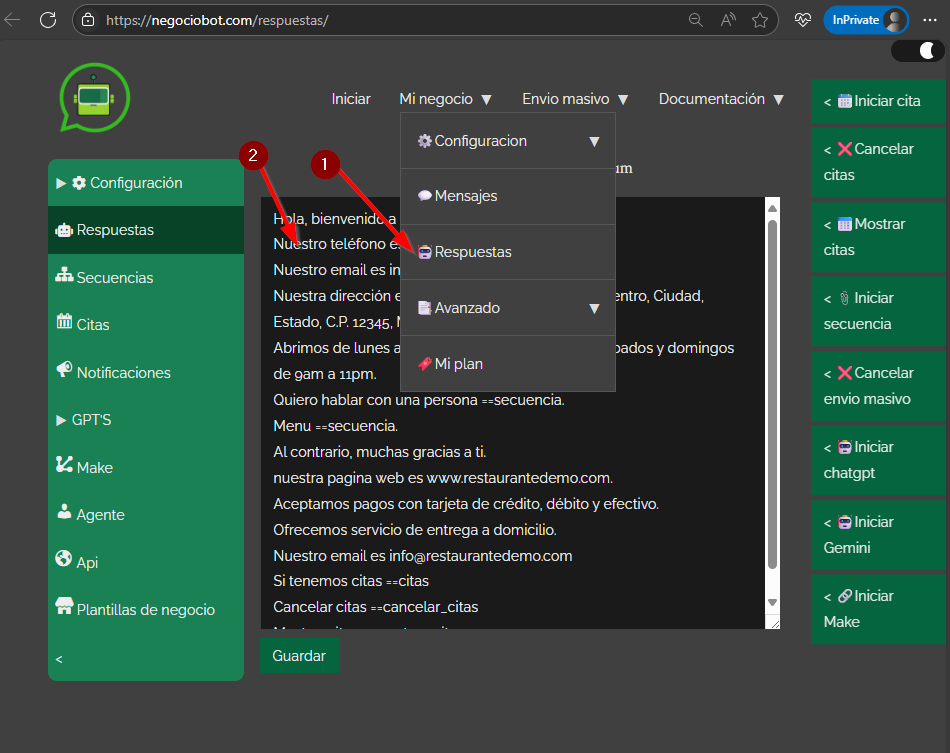Click the zoom magnifier icon in address bar
950x753 pixels.
coord(696,20)
